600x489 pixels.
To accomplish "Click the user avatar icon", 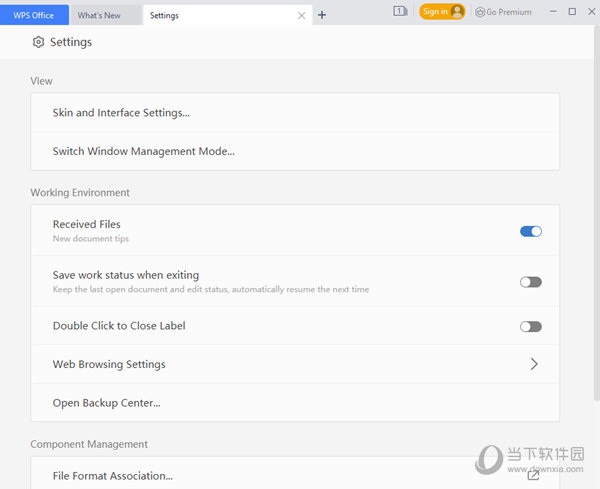I will pyautogui.click(x=457, y=12).
